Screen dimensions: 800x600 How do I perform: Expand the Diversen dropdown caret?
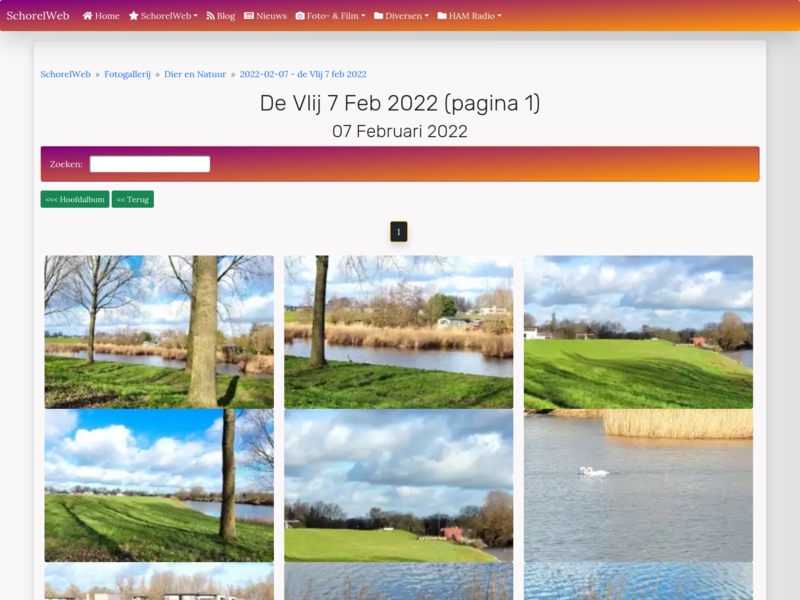coord(427,16)
